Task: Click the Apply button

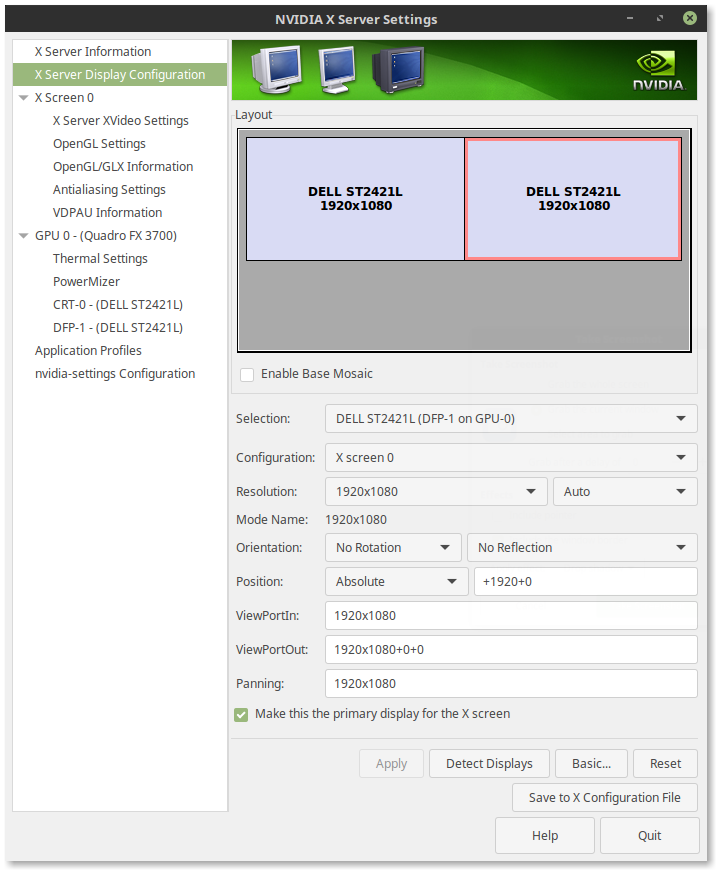Action: coord(391,764)
